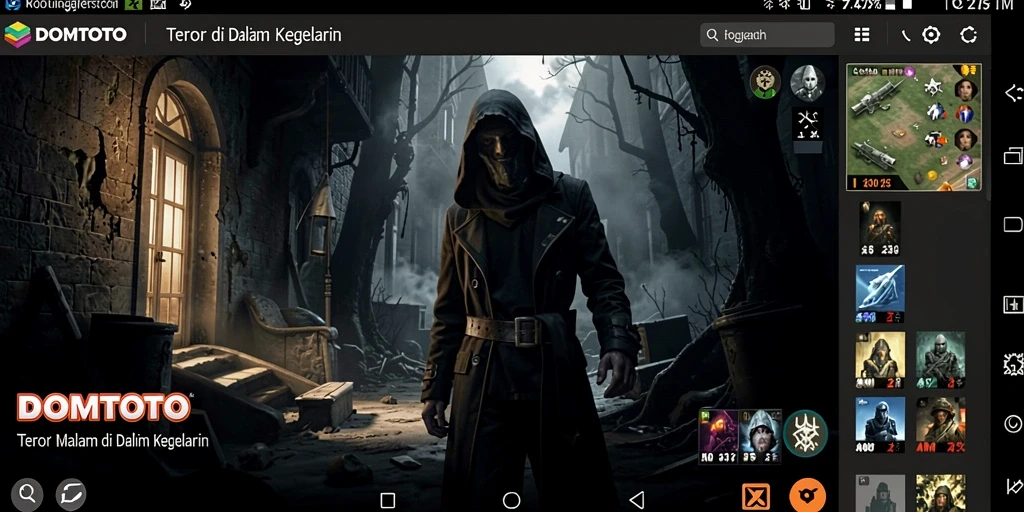Click the bottom arrow icon in right sidebar
Screen dimensions: 1024x512
(1014, 485)
